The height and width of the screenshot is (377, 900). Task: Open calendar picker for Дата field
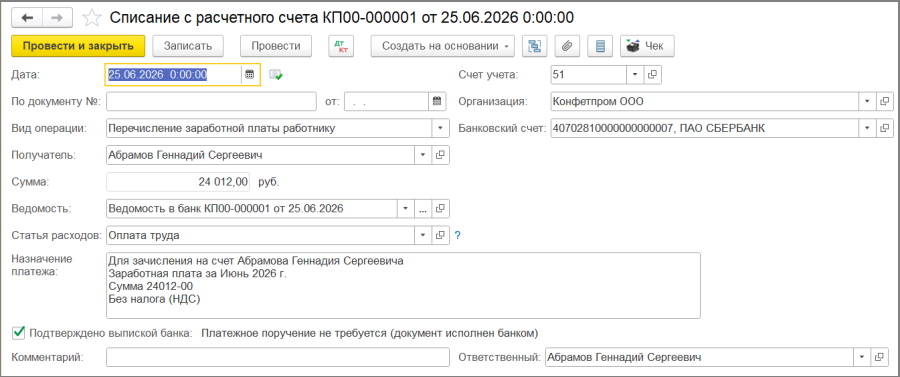(250, 74)
